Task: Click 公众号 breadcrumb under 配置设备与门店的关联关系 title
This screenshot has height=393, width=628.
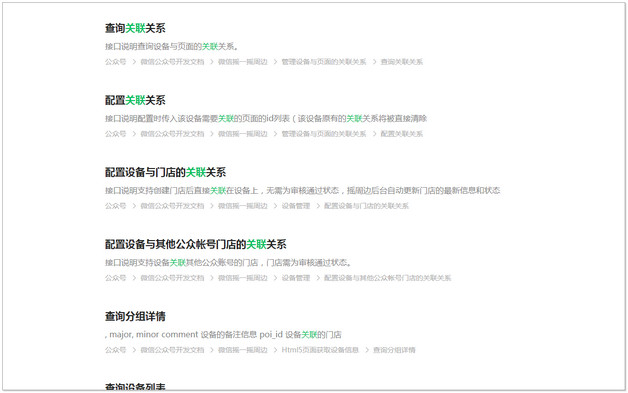Action: click(115, 206)
